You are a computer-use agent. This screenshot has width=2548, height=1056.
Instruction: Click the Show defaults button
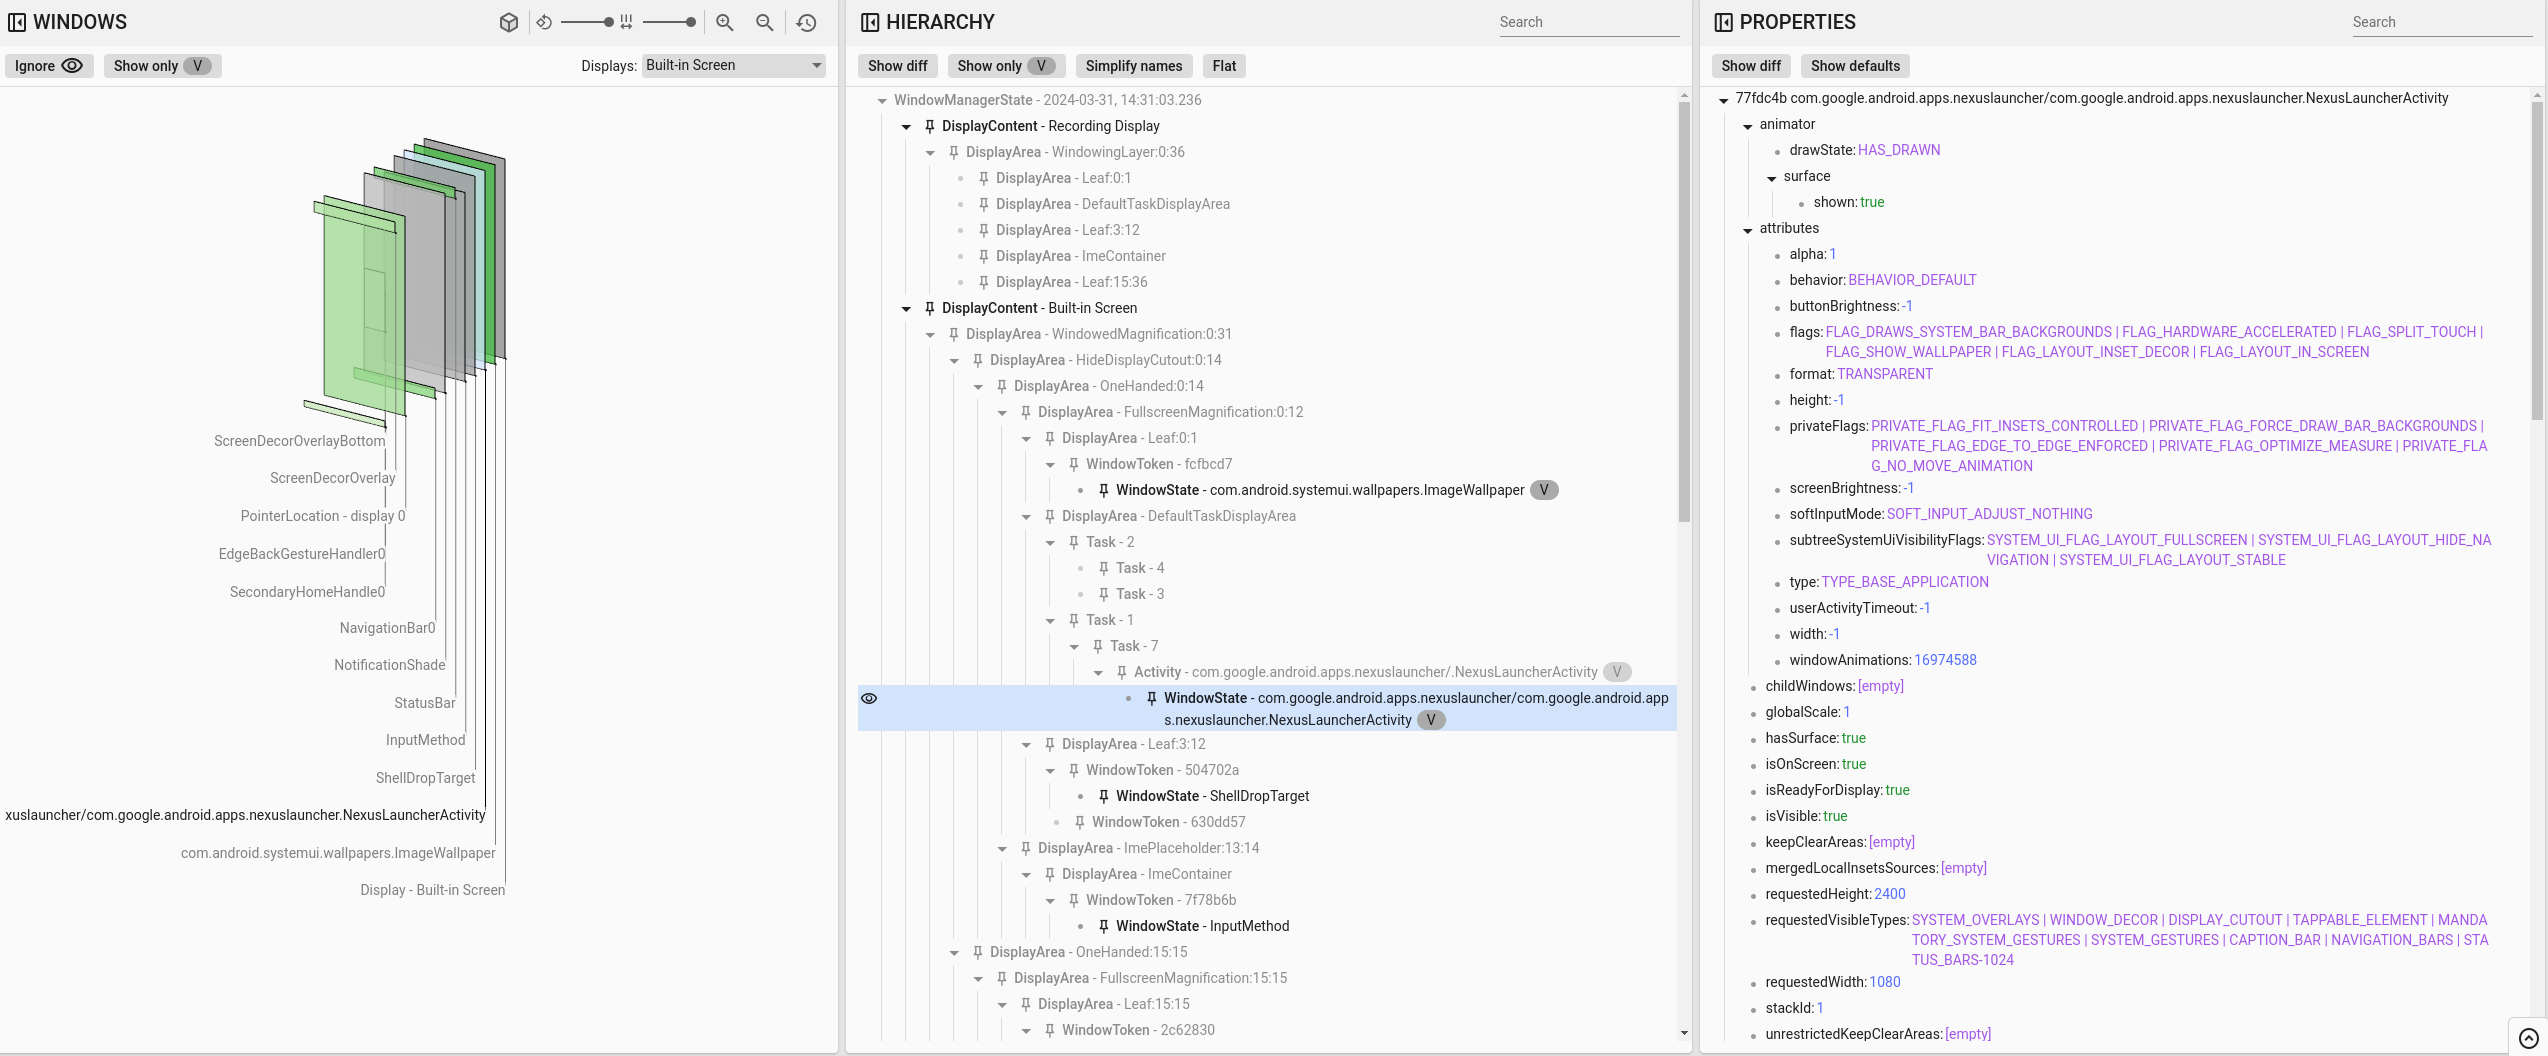coord(1855,65)
